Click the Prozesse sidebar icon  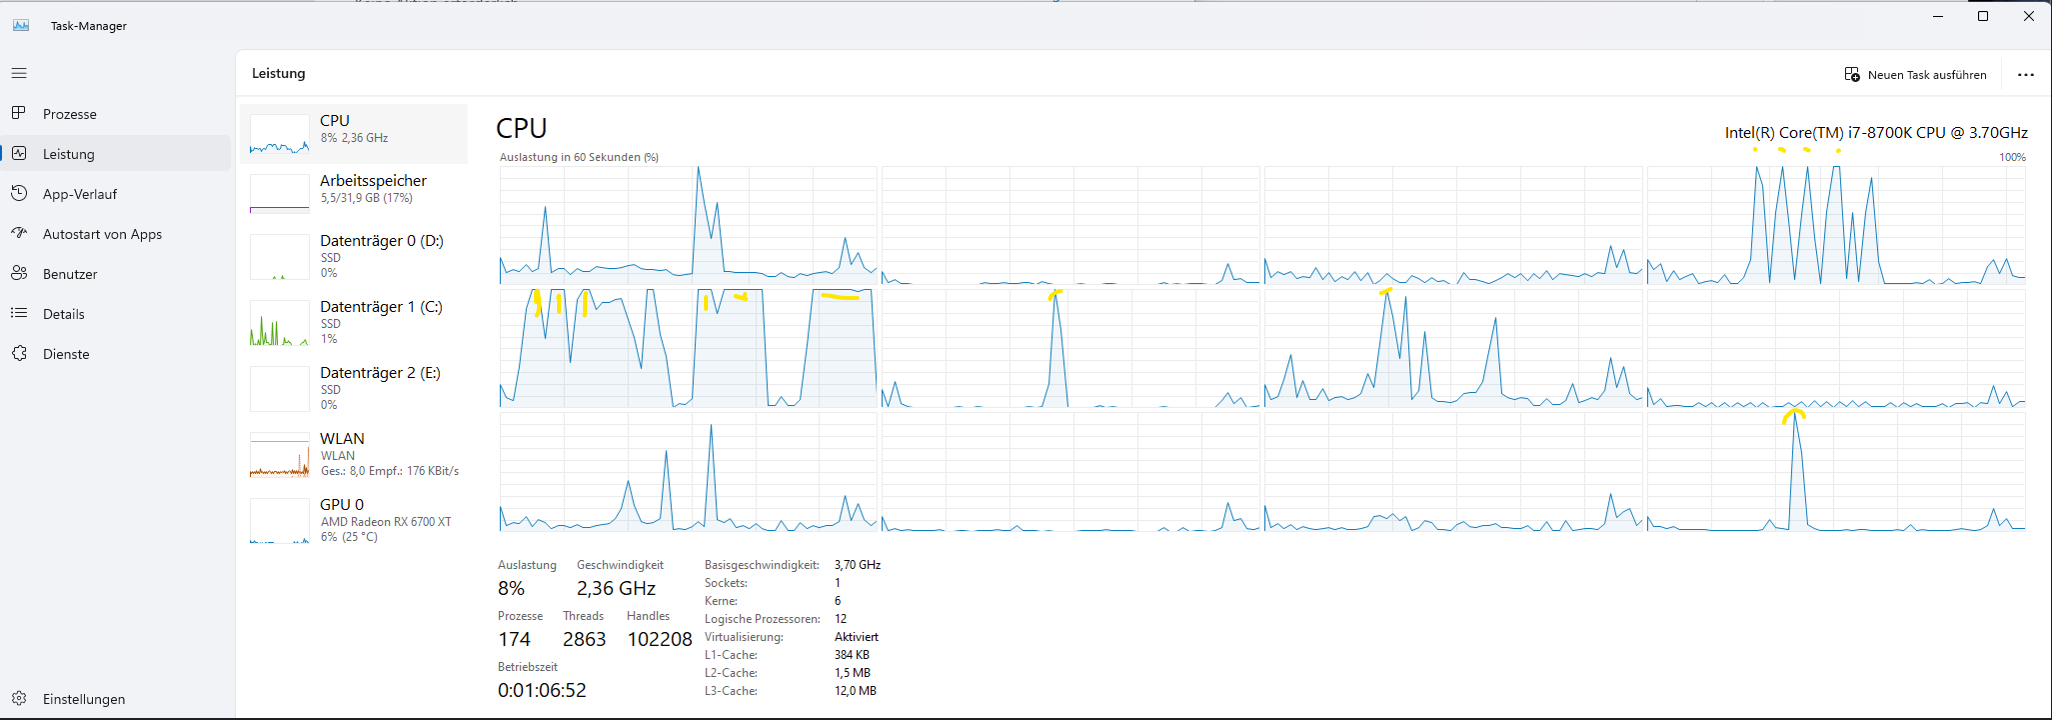pyautogui.click(x=19, y=113)
